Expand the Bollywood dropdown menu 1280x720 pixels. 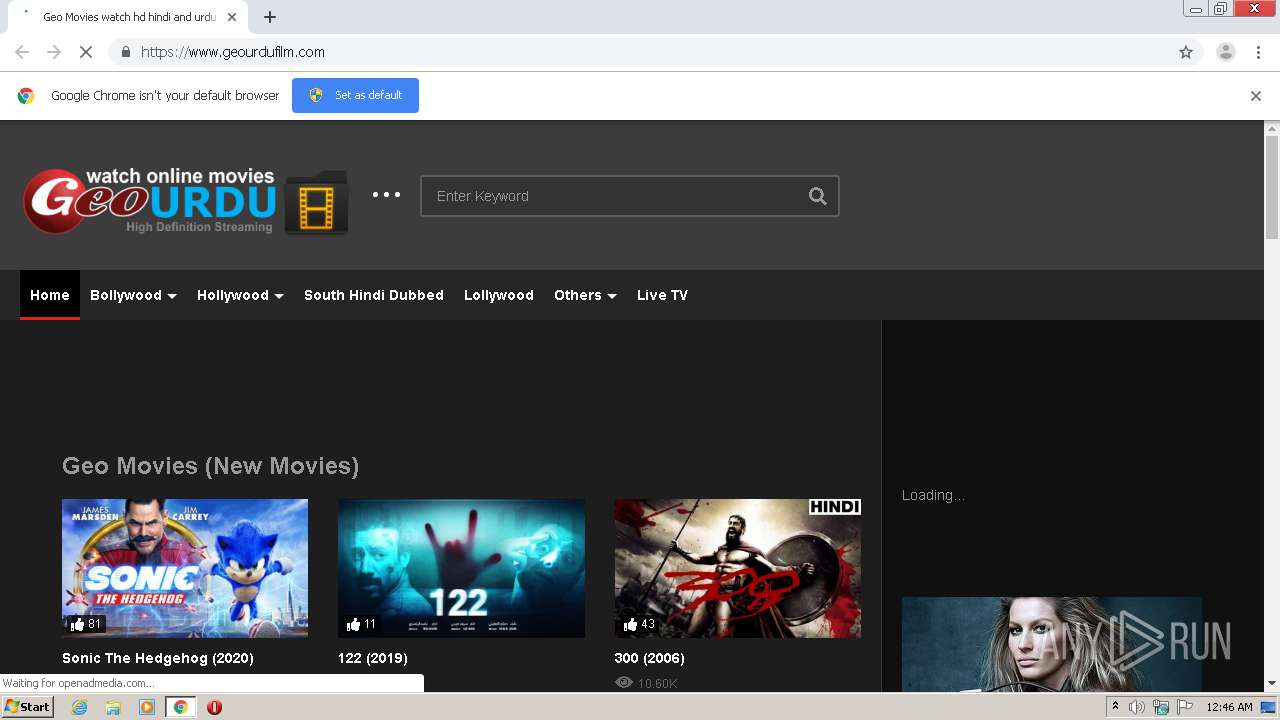[133, 295]
